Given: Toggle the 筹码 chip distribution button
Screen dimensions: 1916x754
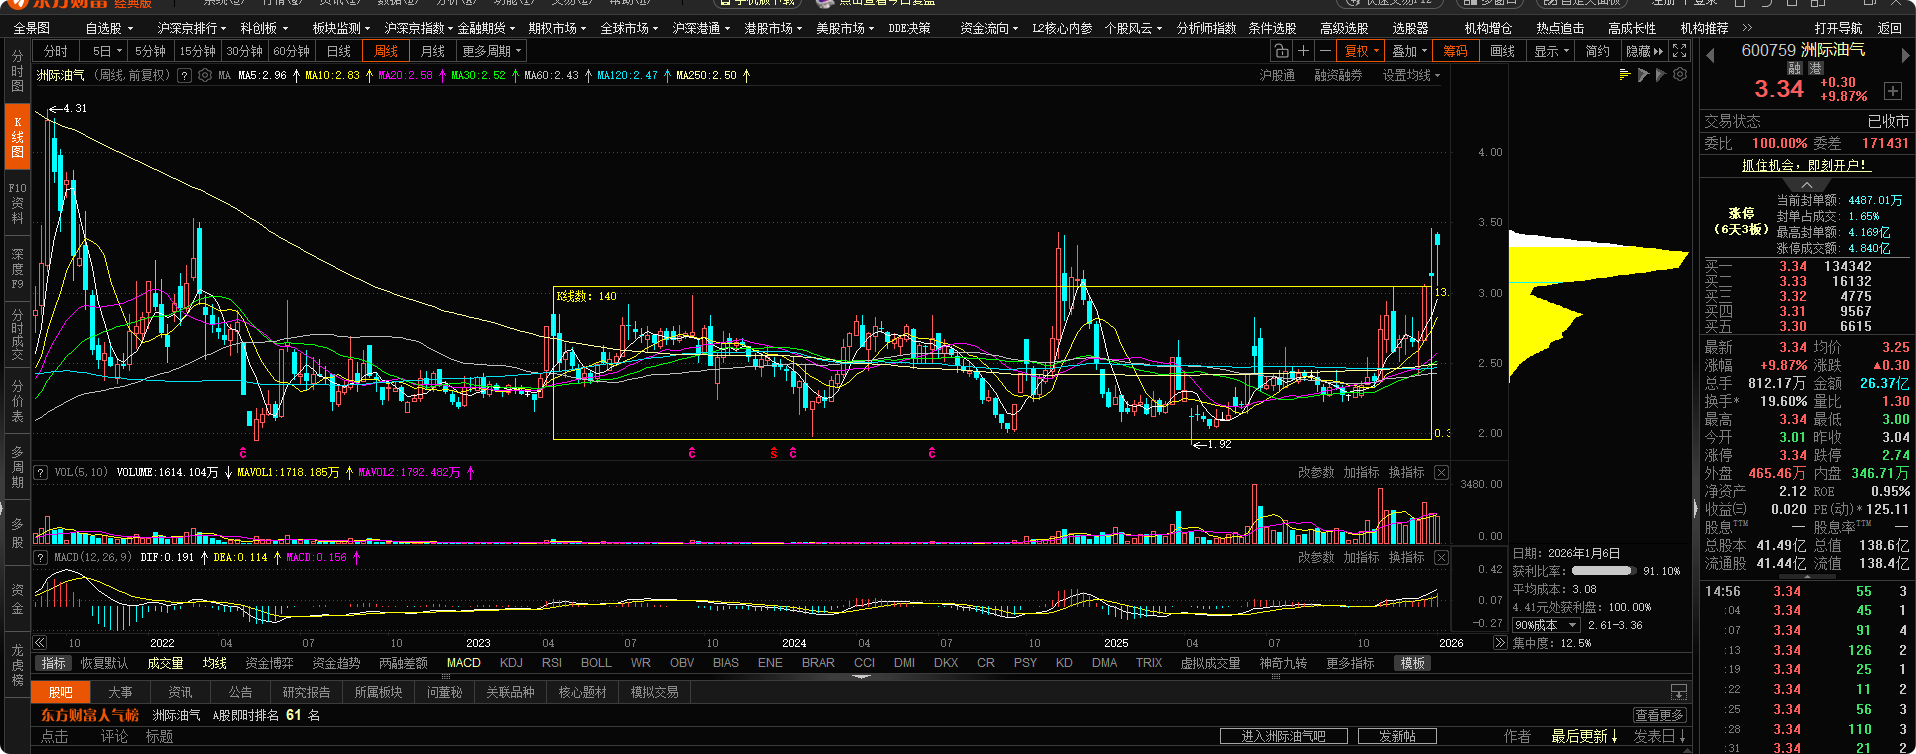Looking at the screenshot, I should pos(1455,51).
